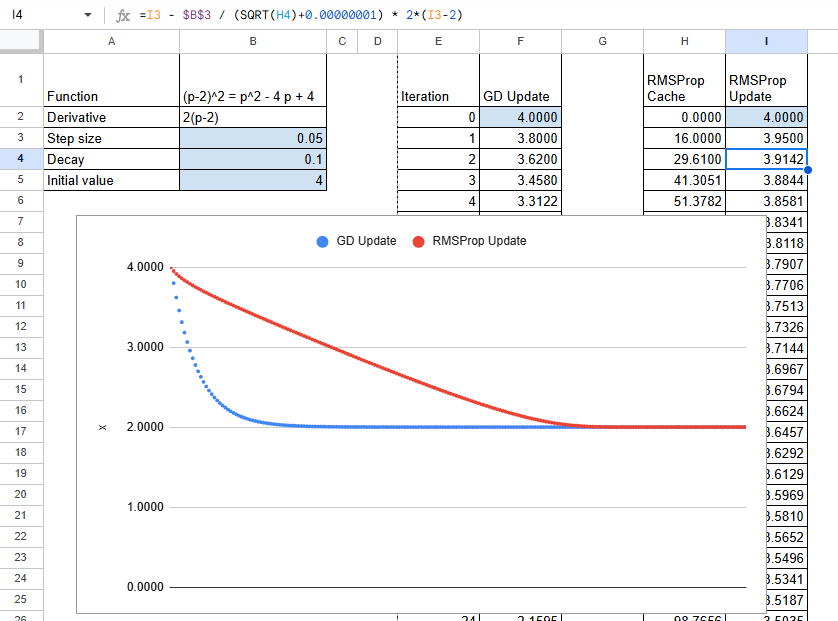The image size is (838, 621).
Task: Open the Name box dropdown arrow
Action: point(88,15)
